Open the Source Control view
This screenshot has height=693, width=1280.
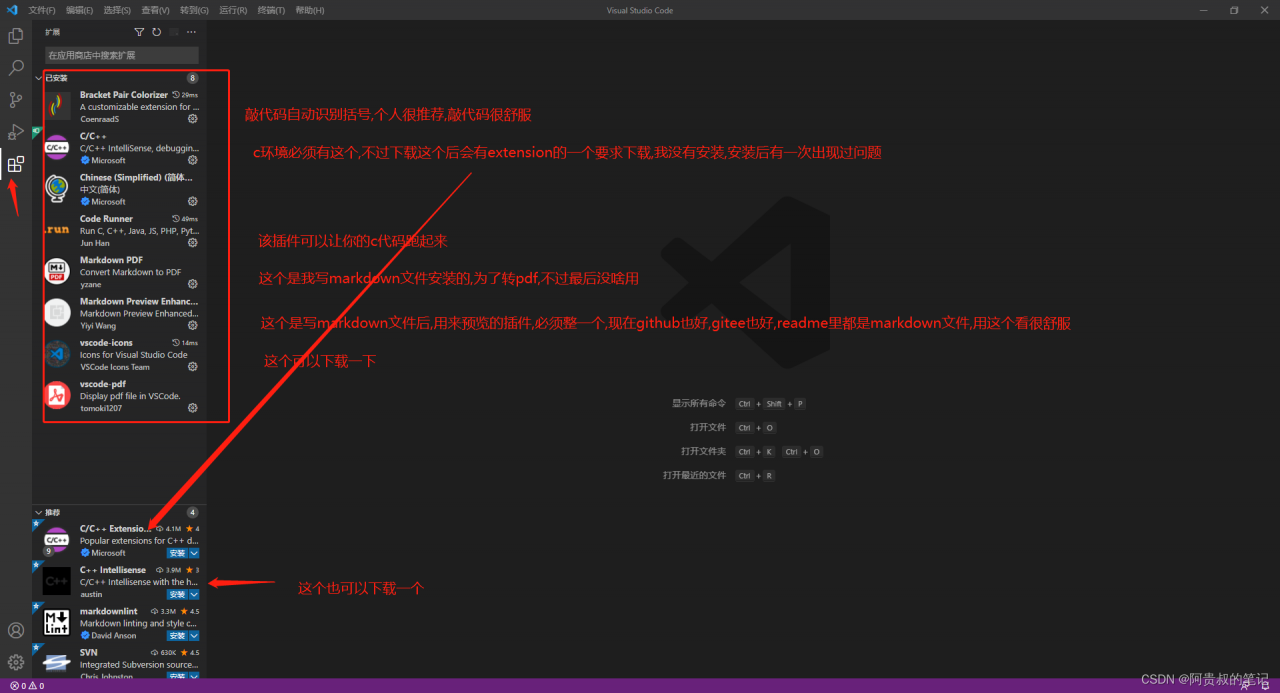(16, 100)
